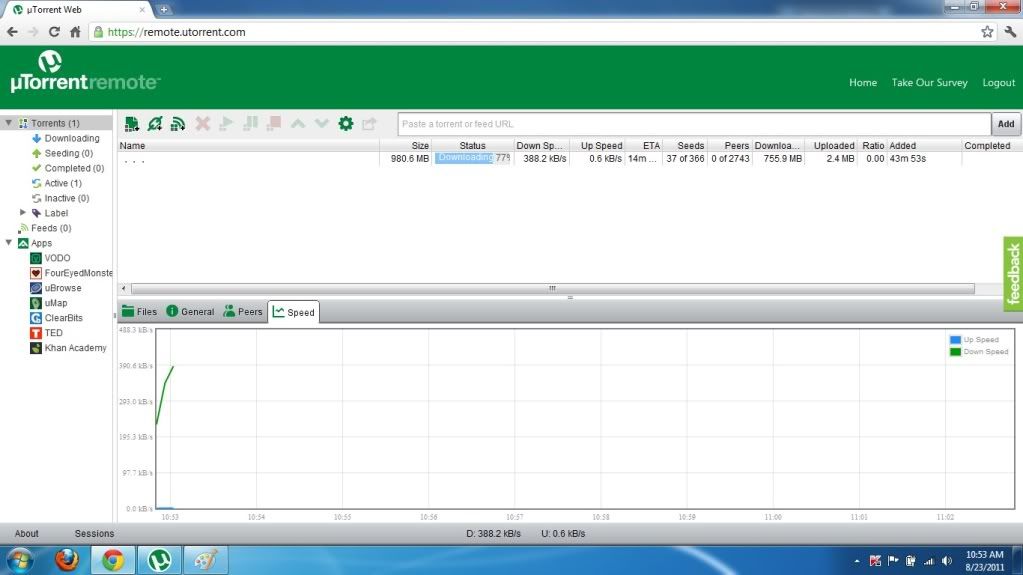Click the Add button next to URL field

click(1006, 124)
